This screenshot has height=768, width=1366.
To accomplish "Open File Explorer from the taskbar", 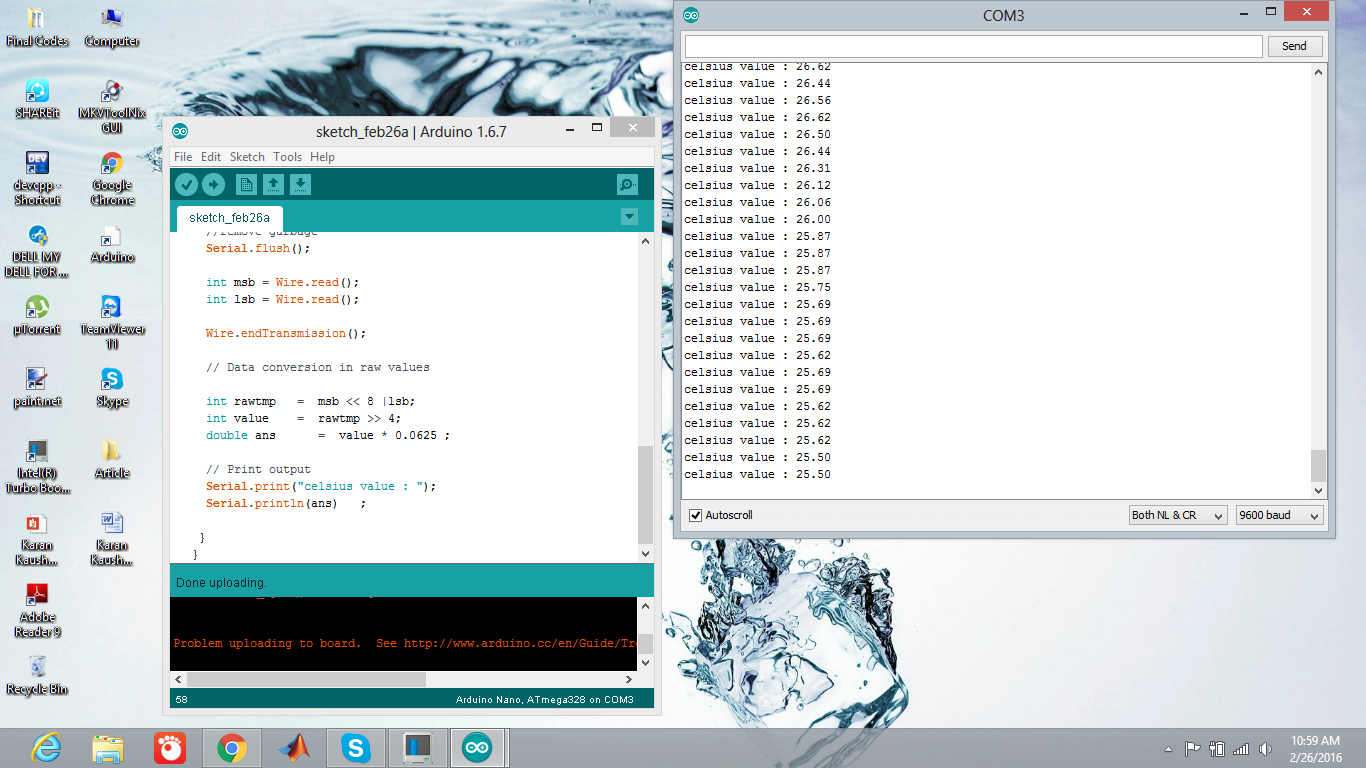I will 107,748.
